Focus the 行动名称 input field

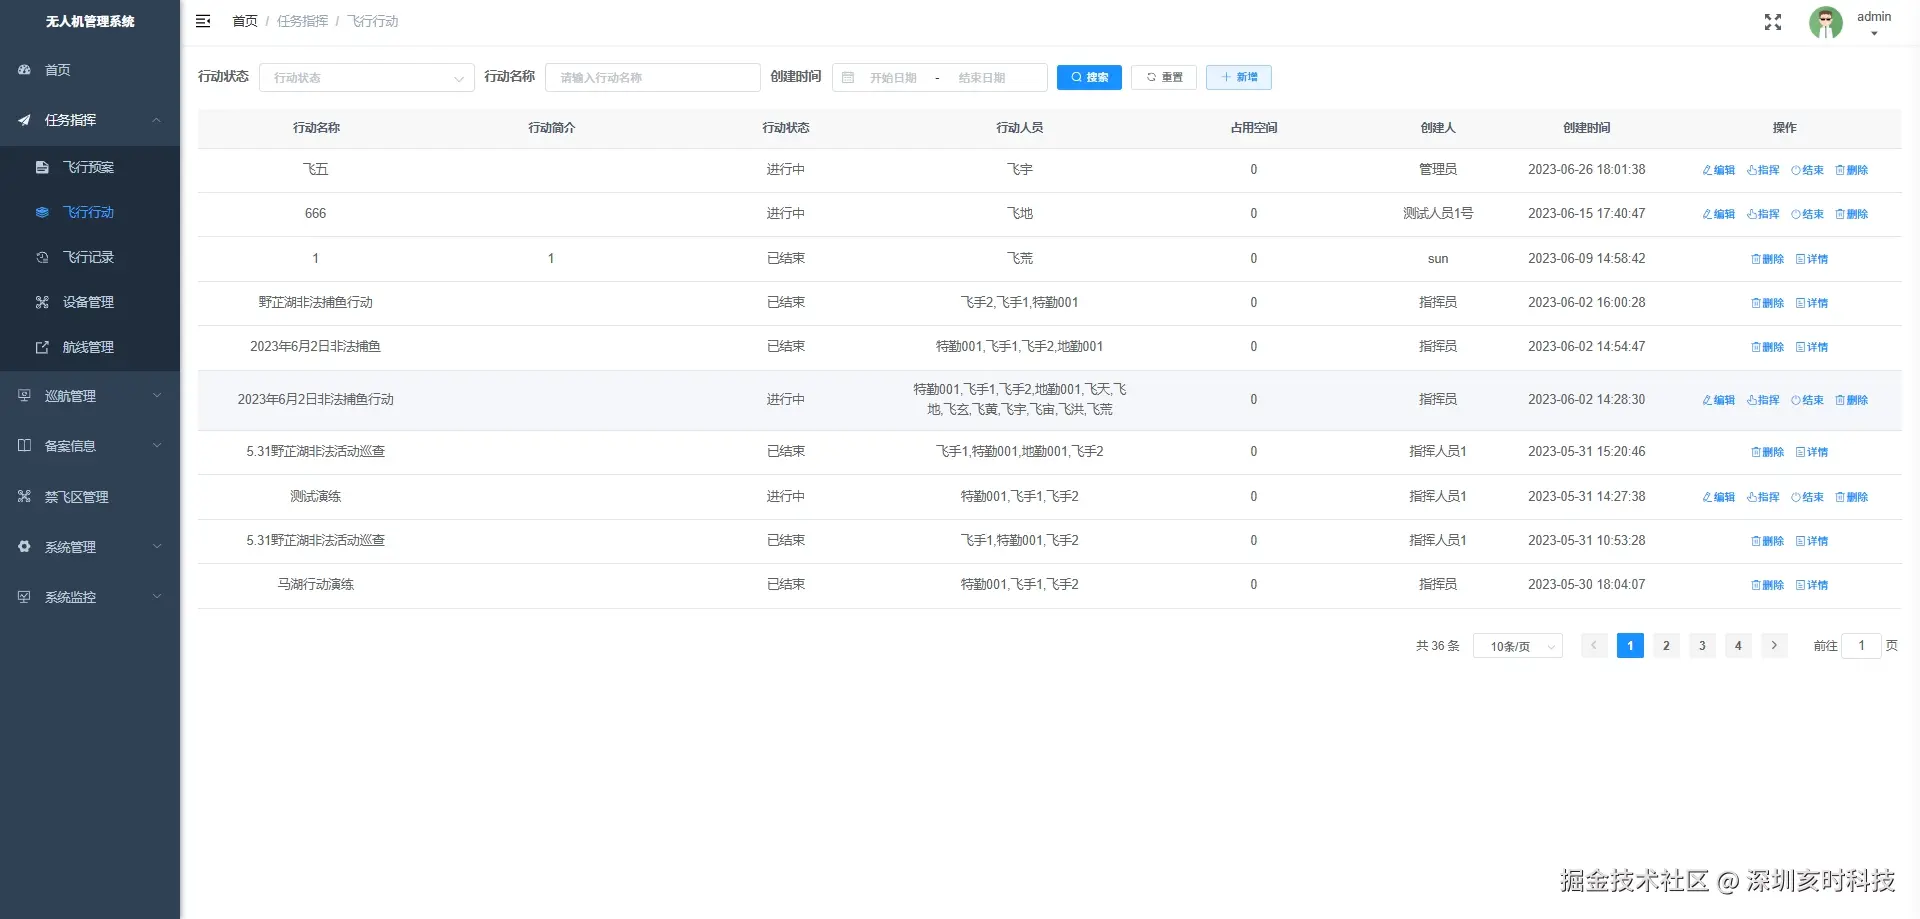coord(653,77)
